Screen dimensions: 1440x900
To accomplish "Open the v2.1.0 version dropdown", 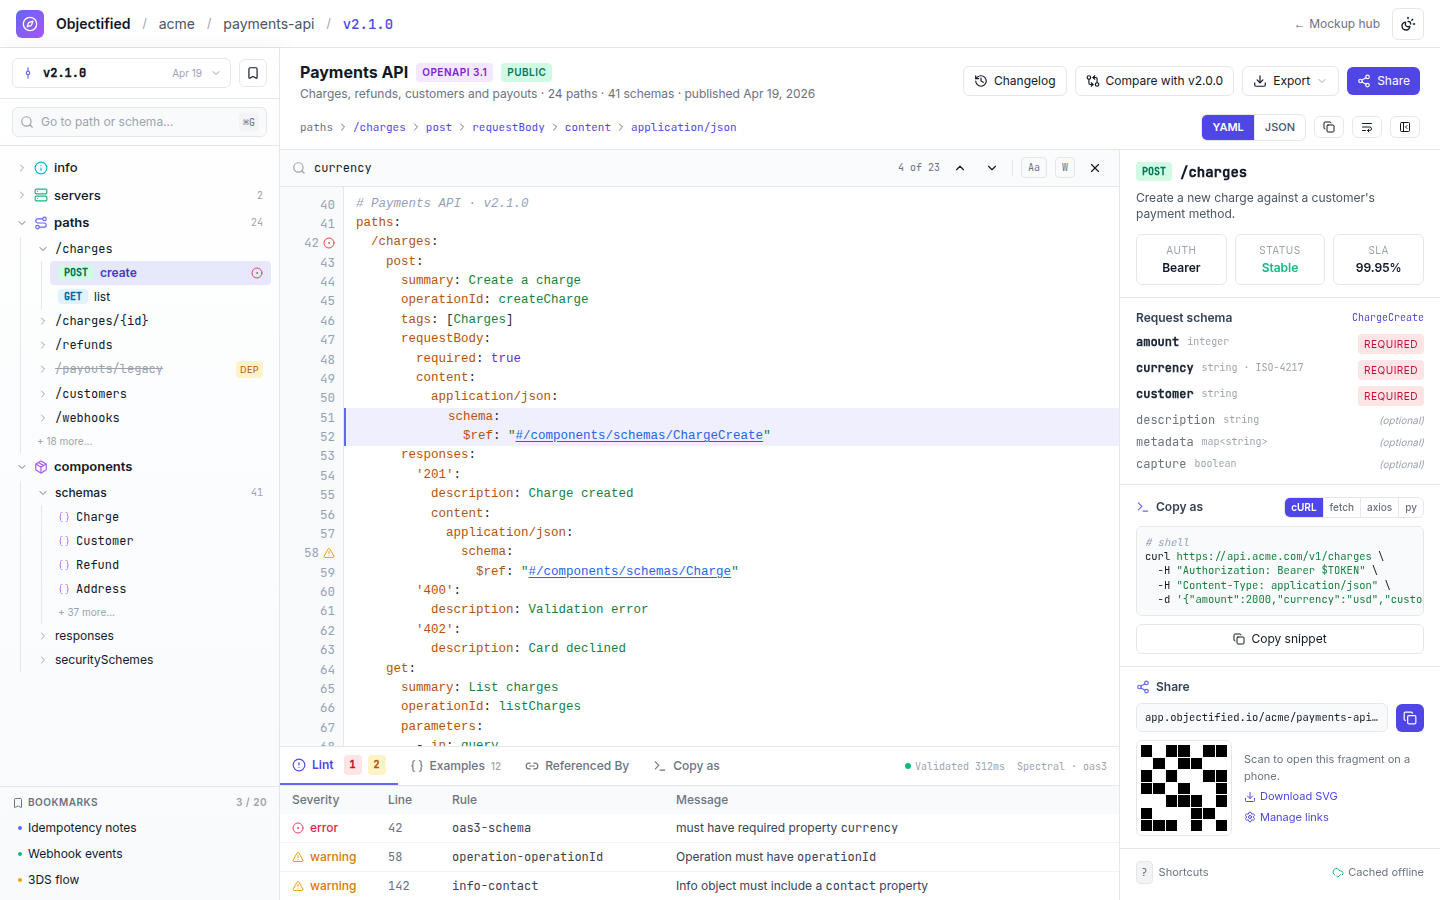I will 121,73.
